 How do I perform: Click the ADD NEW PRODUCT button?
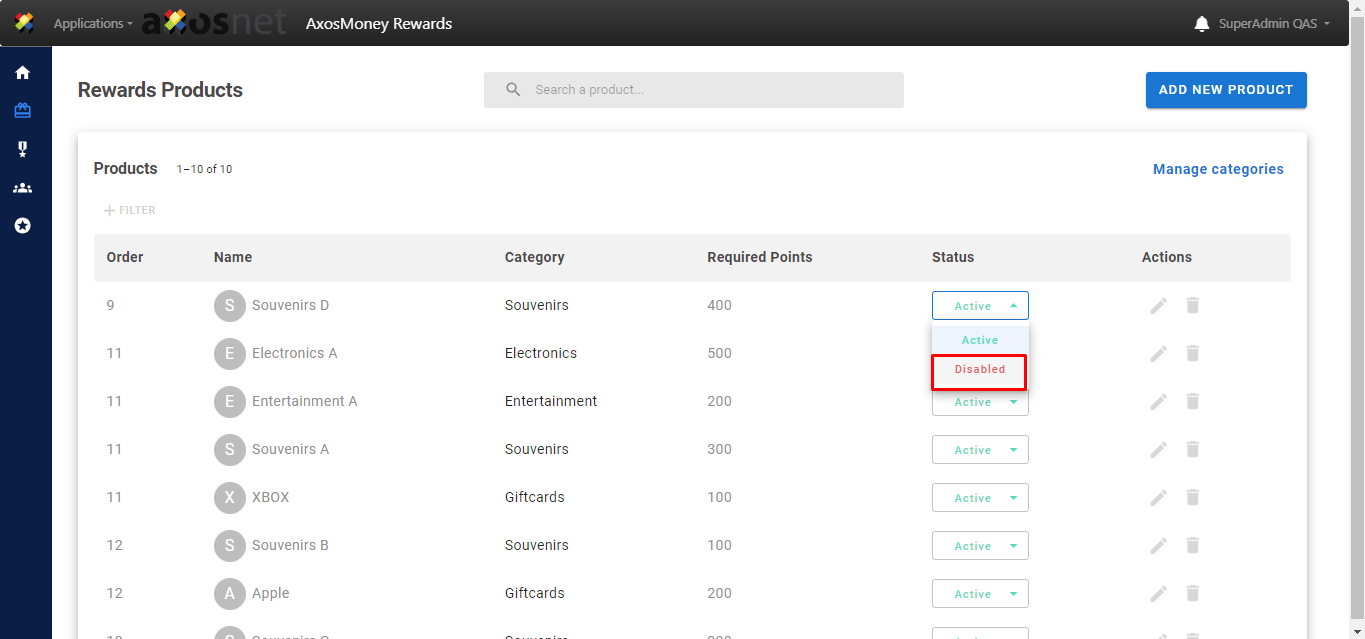pyautogui.click(x=1225, y=90)
